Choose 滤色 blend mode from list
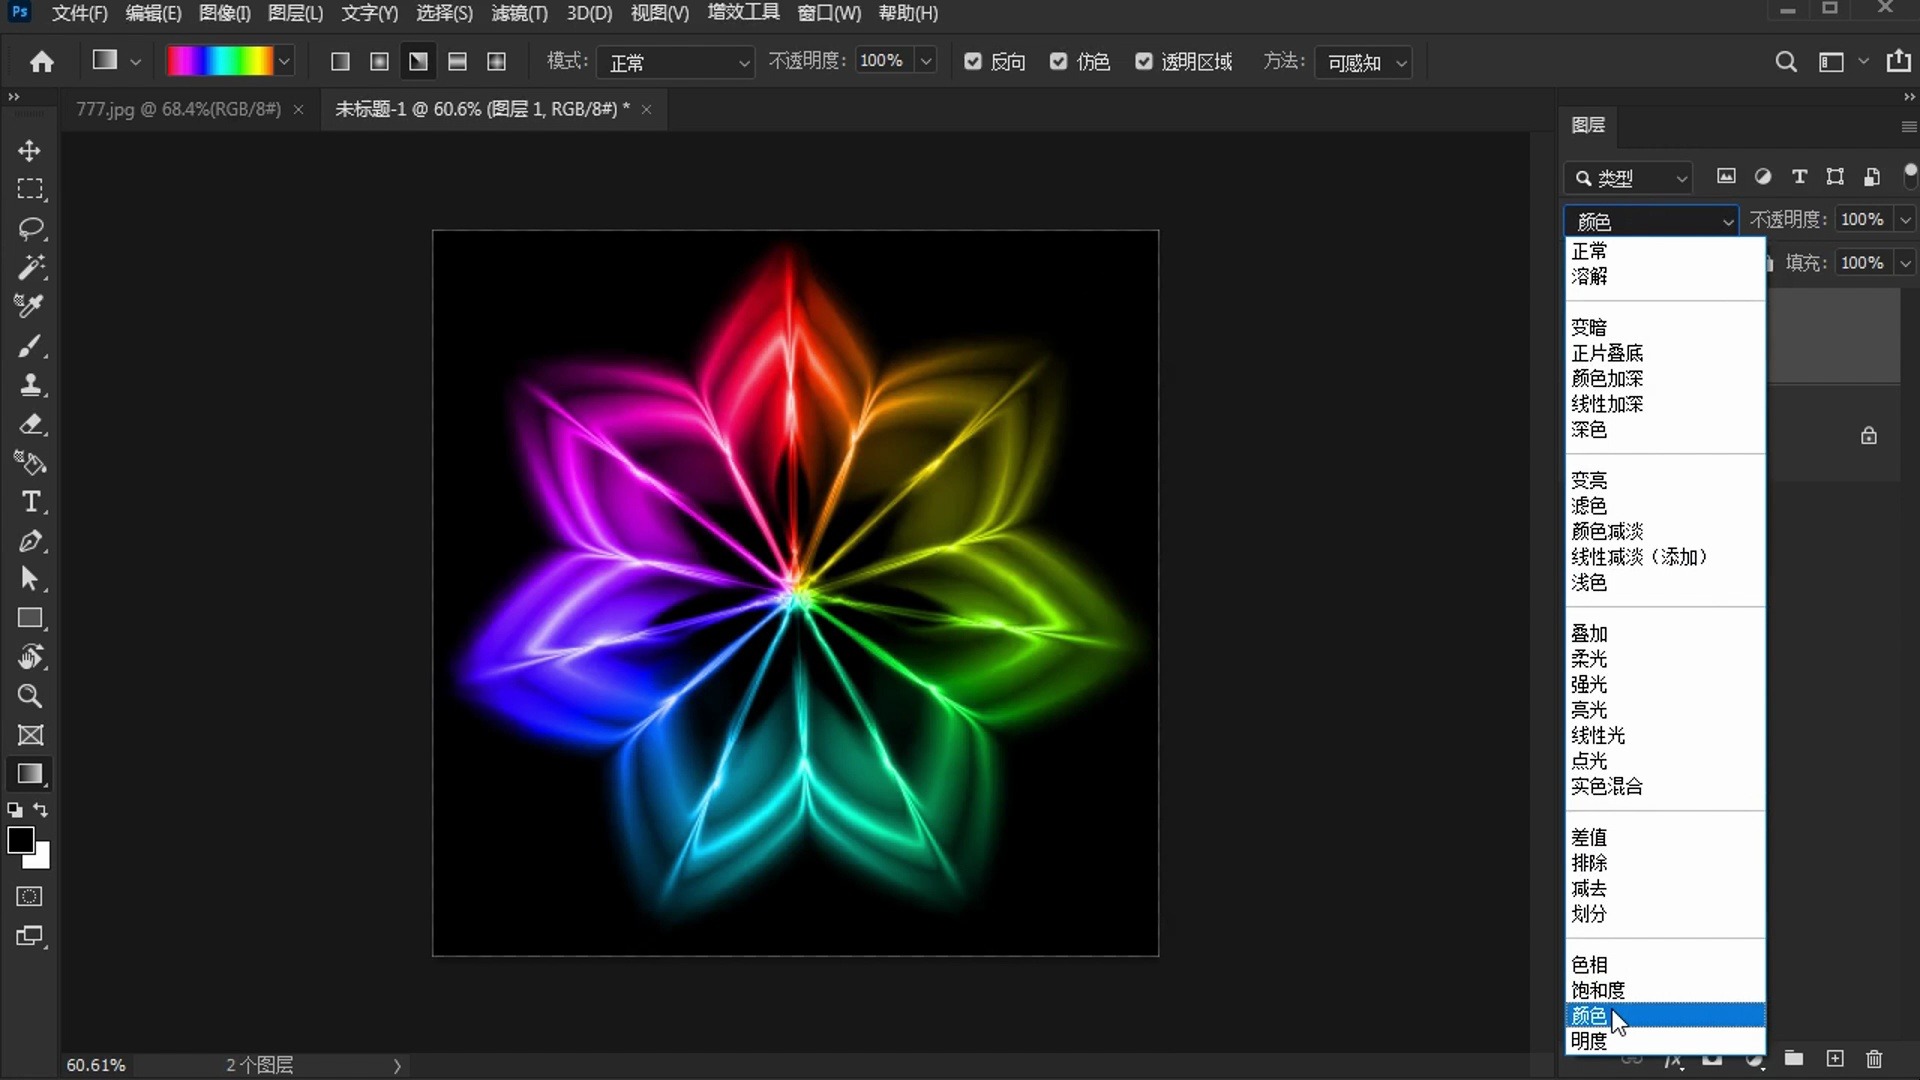Screen dimensions: 1920x1080 coord(1589,506)
